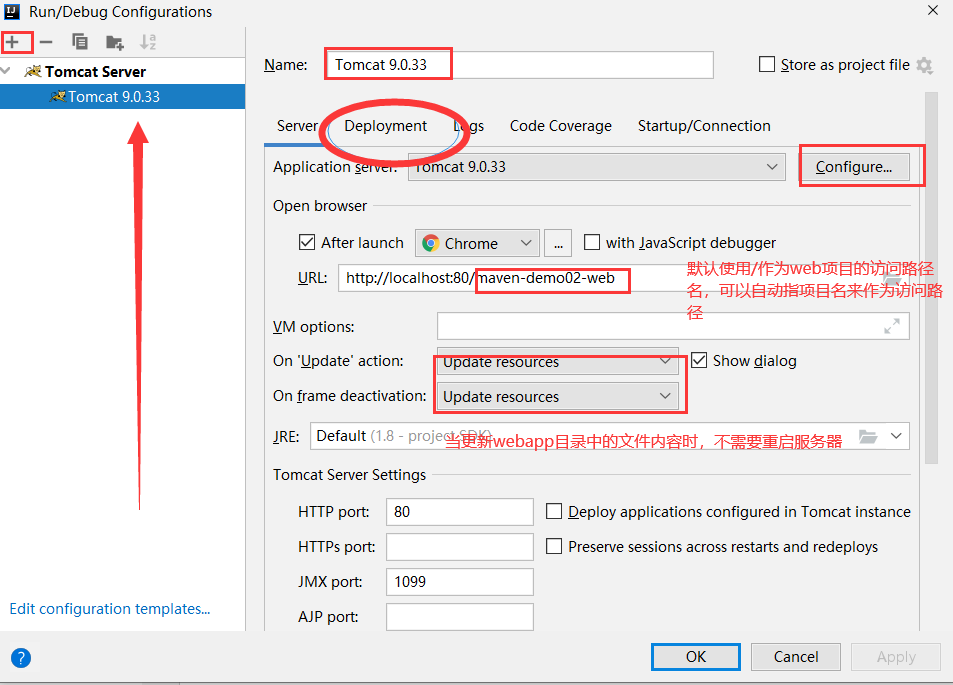The image size is (953, 685).
Task: Click the Configure... button
Action: (854, 167)
